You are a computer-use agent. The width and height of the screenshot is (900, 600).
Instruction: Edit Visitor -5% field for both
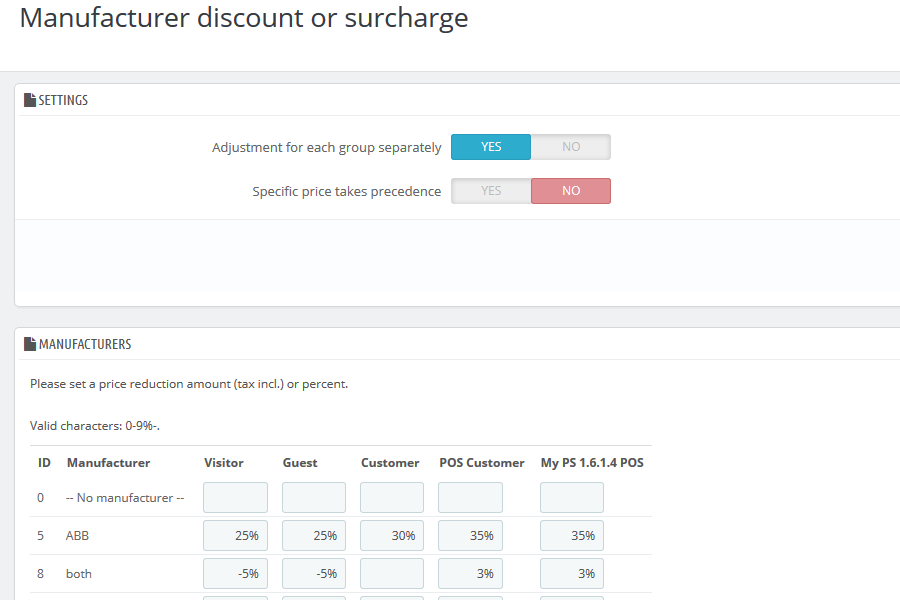pyautogui.click(x=235, y=574)
